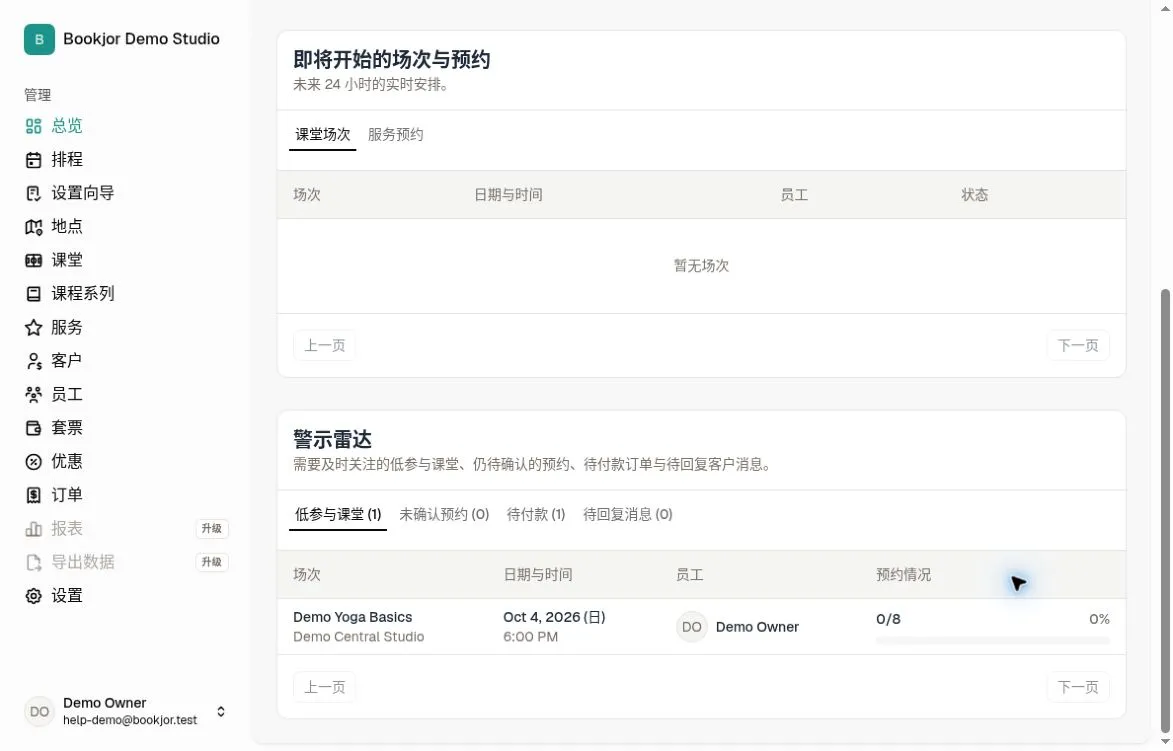Open 设置 via the gear icon
This screenshot has width=1173, height=751.
34,596
